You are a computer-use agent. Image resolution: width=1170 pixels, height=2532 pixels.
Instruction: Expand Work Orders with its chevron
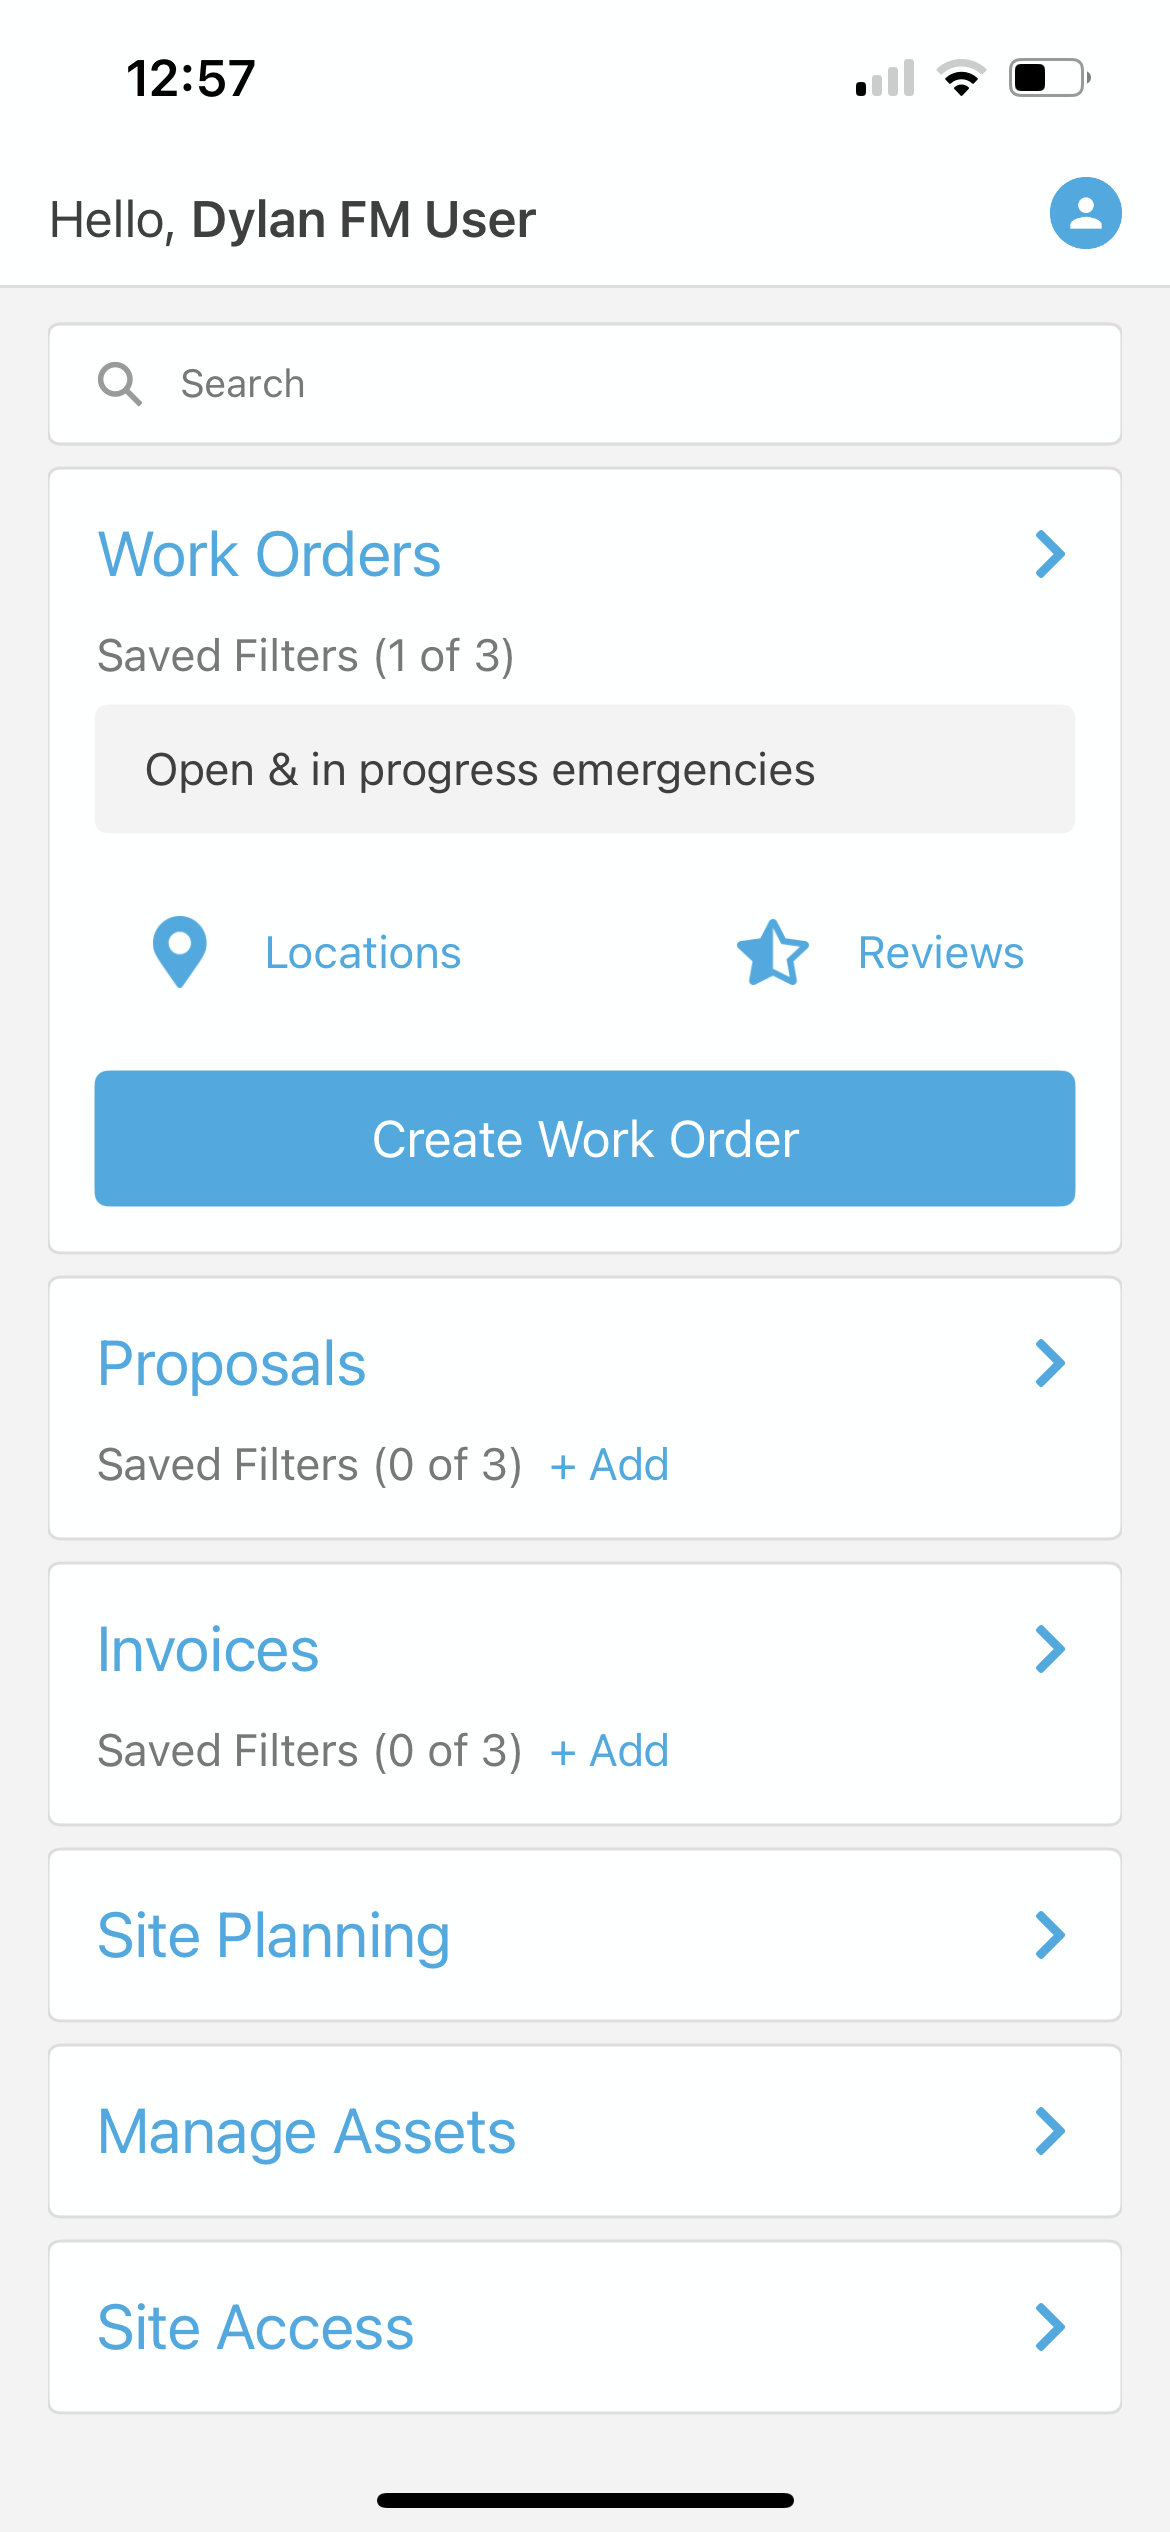point(1050,554)
